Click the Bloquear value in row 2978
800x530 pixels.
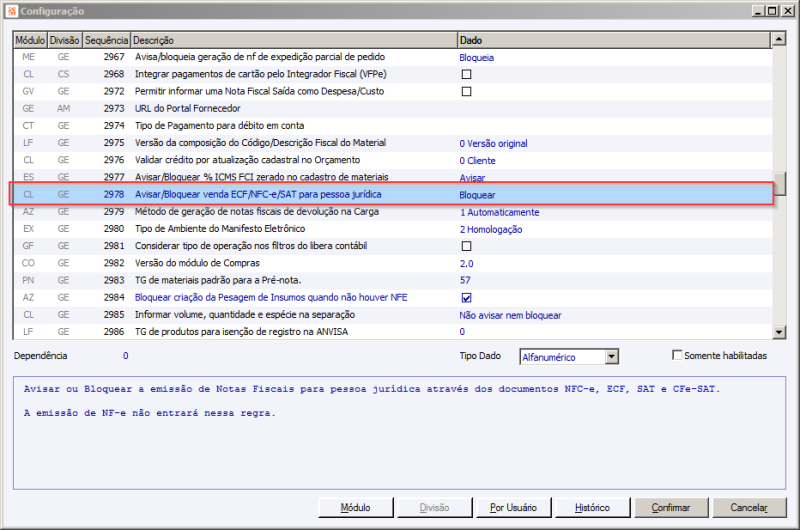click(x=477, y=195)
